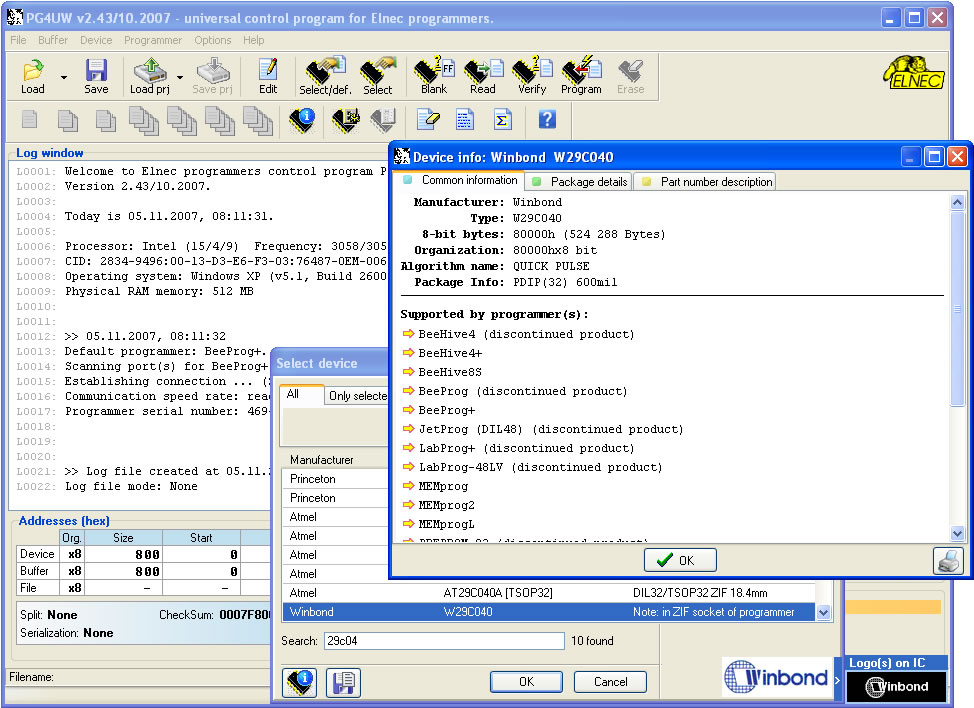Click the Edit buffer toolbar icon
The width and height of the screenshot is (974, 708).
pyautogui.click(x=268, y=76)
